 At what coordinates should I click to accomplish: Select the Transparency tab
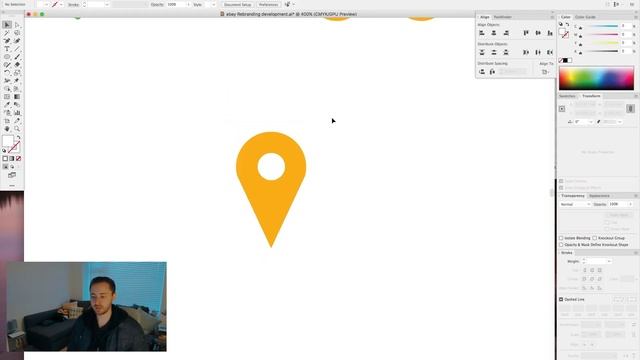click(x=573, y=196)
